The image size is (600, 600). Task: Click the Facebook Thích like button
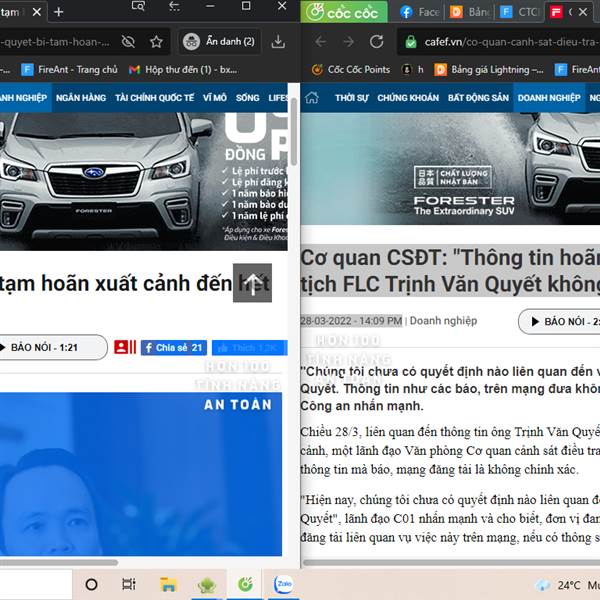249,347
